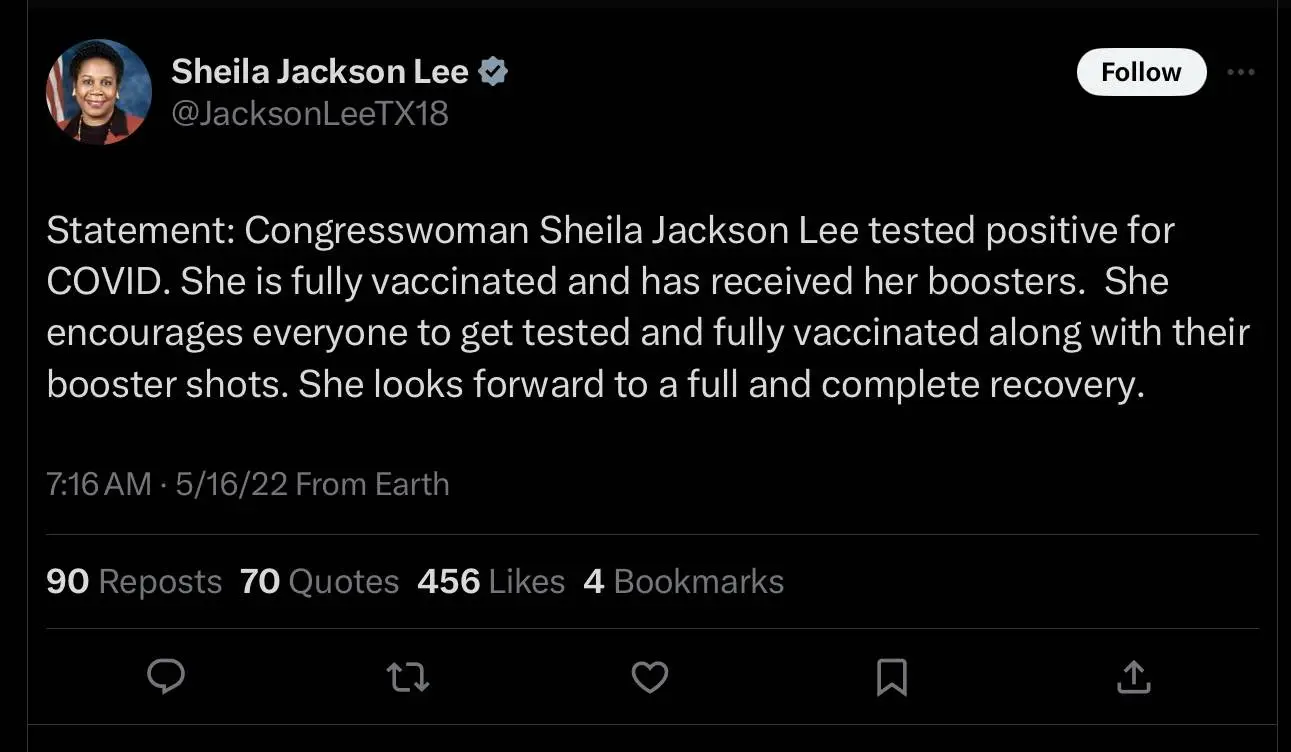Viewport: 1291px width, 752px height.
Task: Click the 5/16/22 date in the timestamp
Action: pos(231,485)
